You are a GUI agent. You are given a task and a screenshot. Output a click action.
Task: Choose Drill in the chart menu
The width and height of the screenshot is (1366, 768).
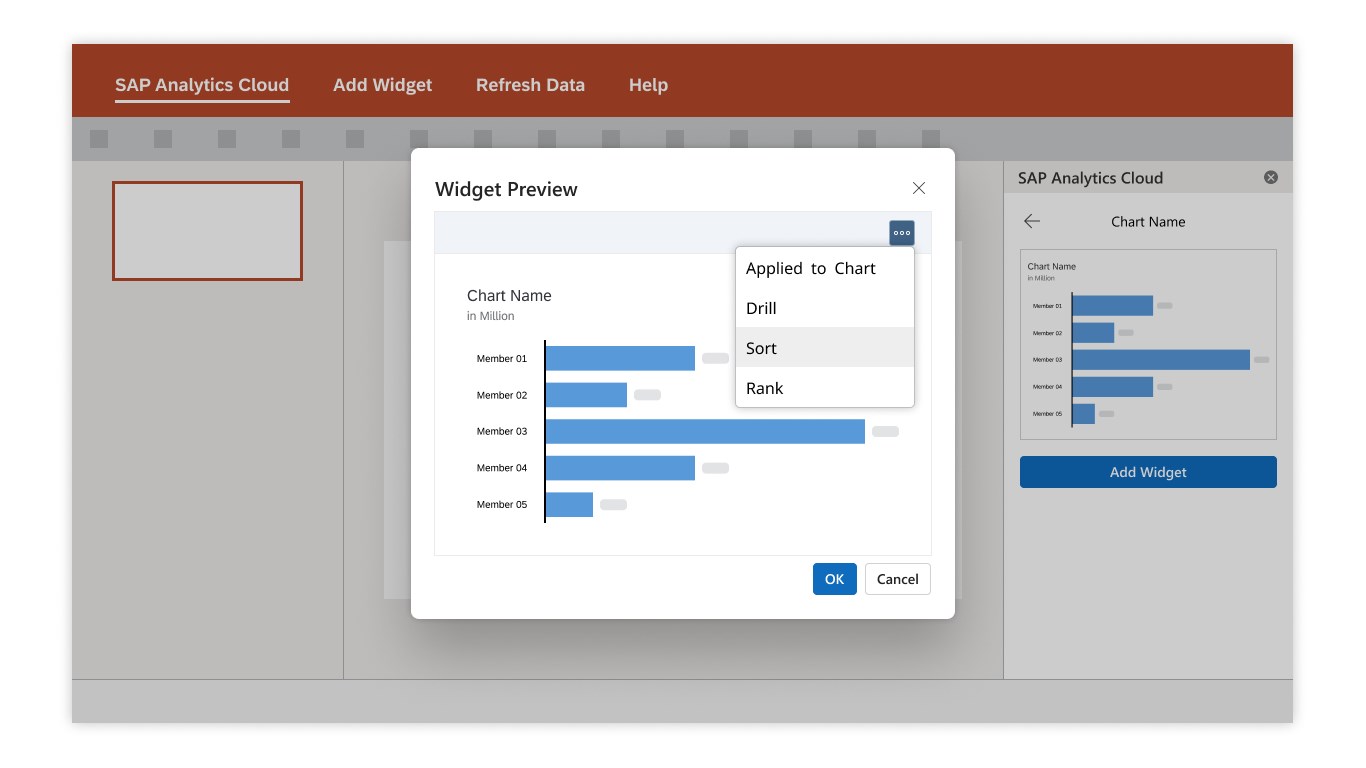(824, 308)
